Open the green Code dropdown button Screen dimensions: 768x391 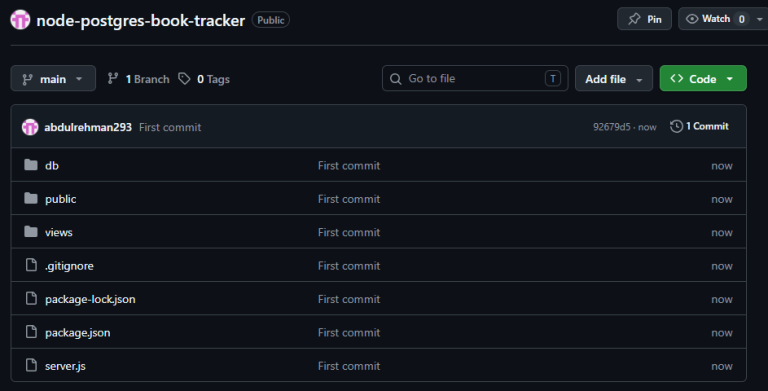(x=703, y=78)
